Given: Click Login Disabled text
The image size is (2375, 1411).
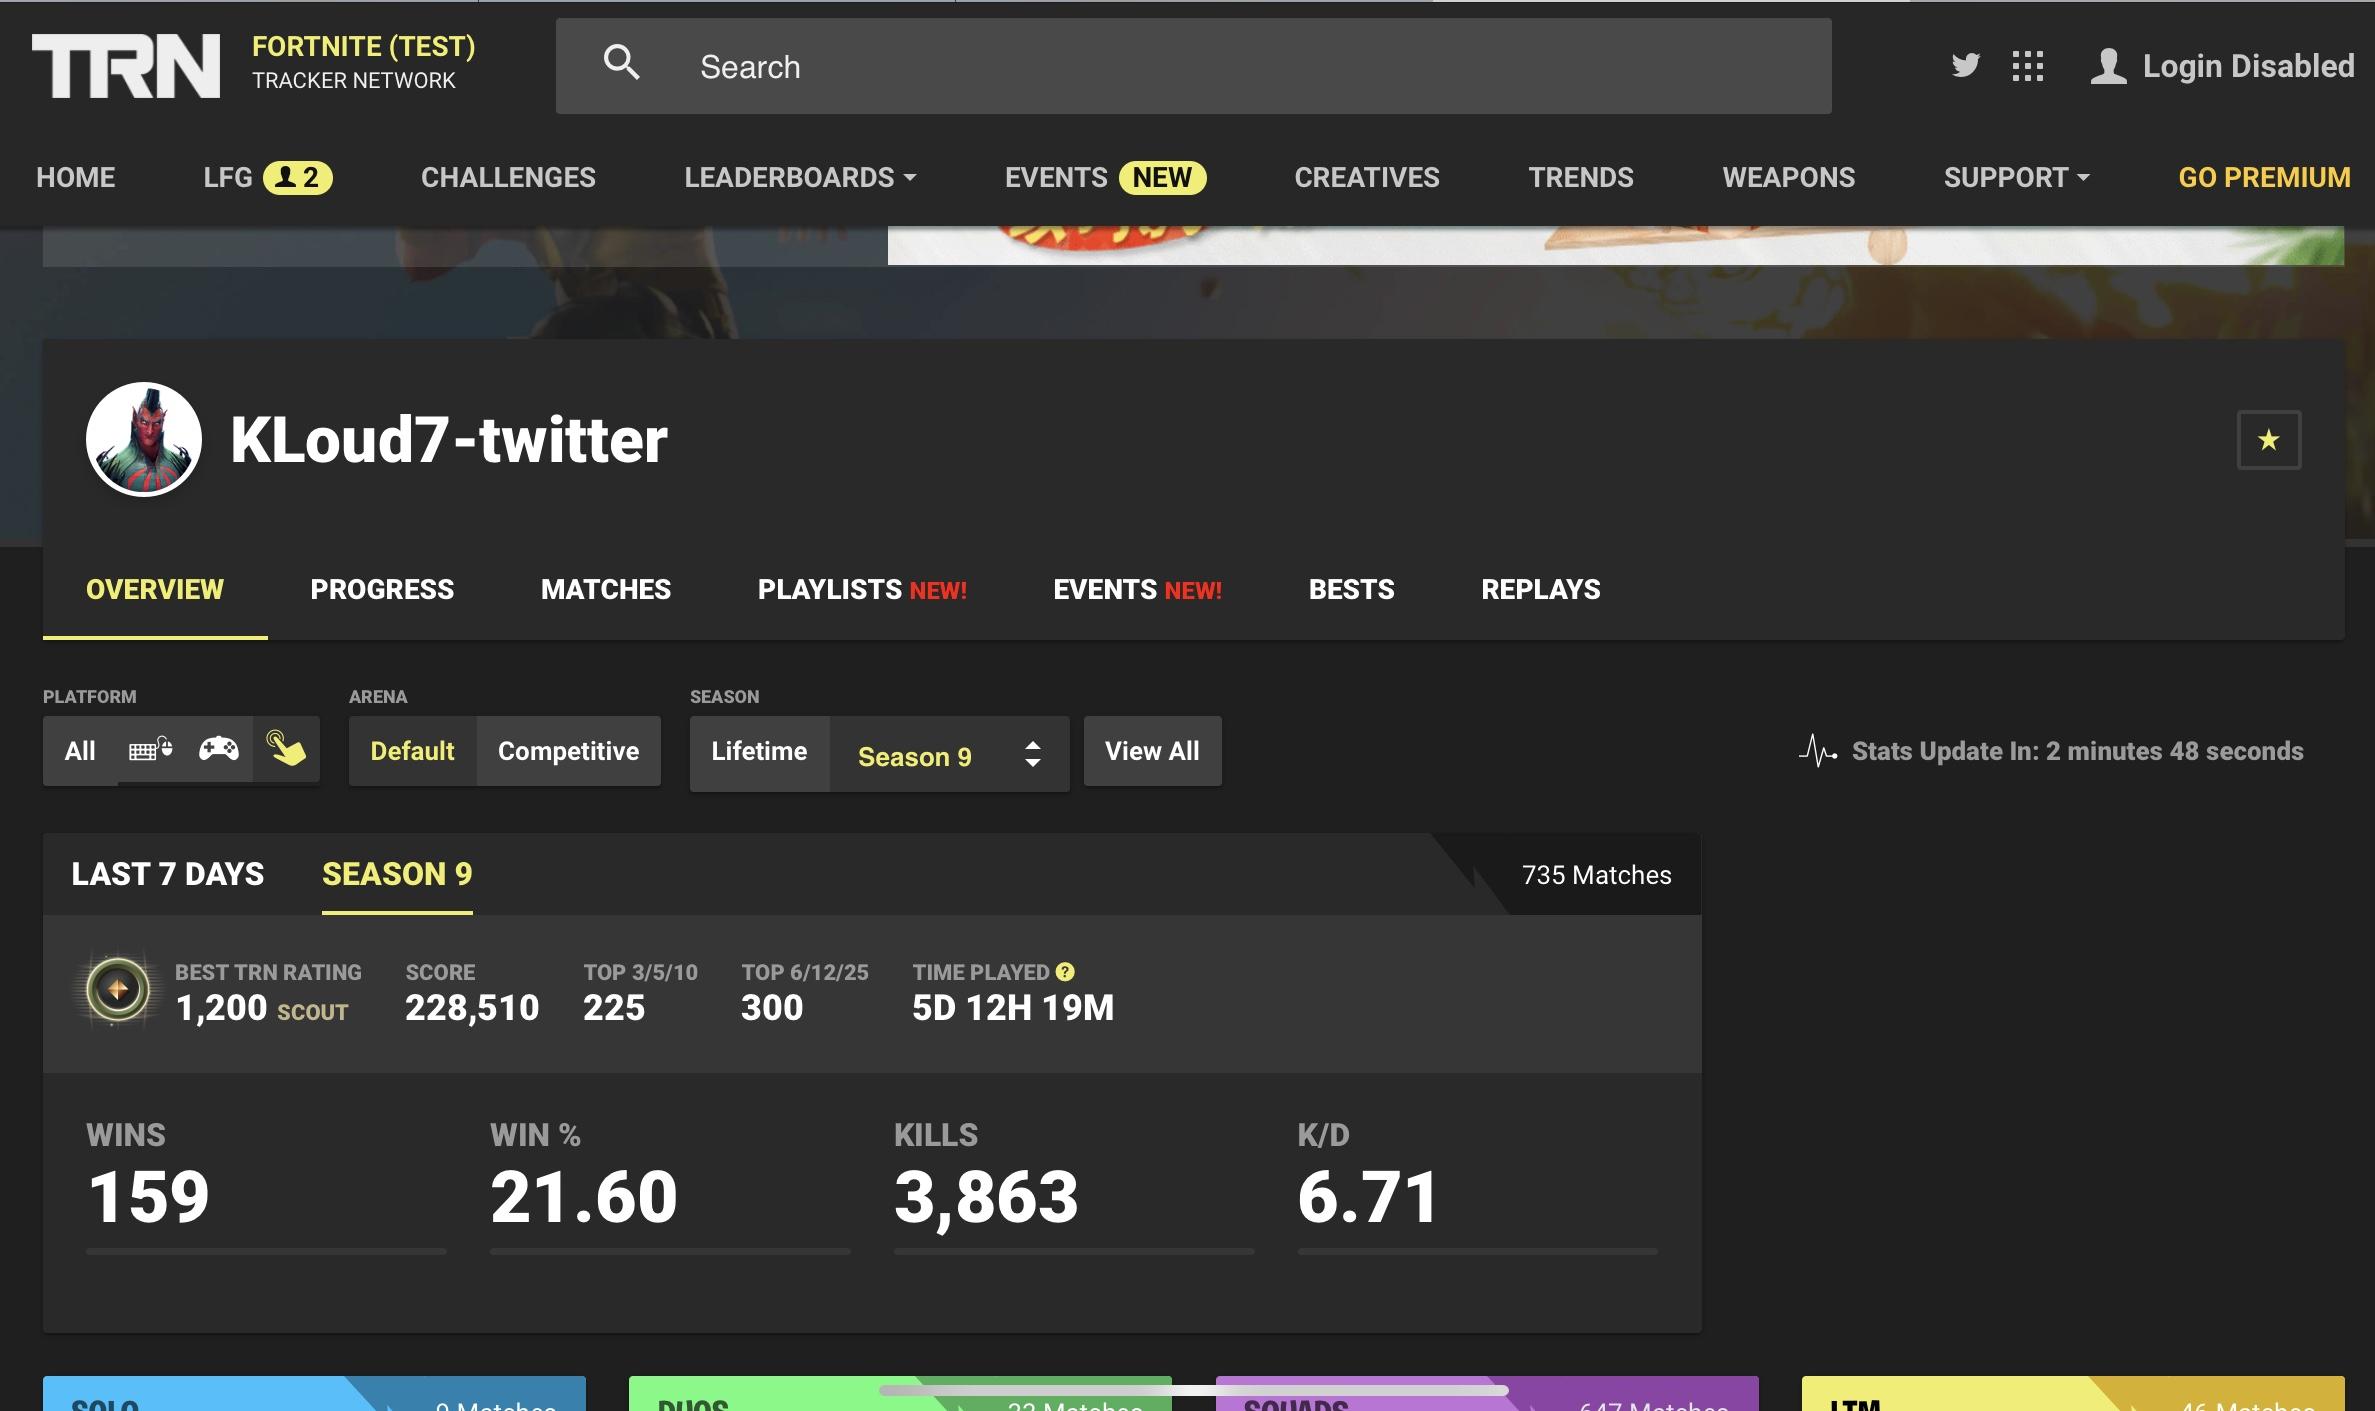Looking at the screenshot, I should pyautogui.click(x=2248, y=66).
